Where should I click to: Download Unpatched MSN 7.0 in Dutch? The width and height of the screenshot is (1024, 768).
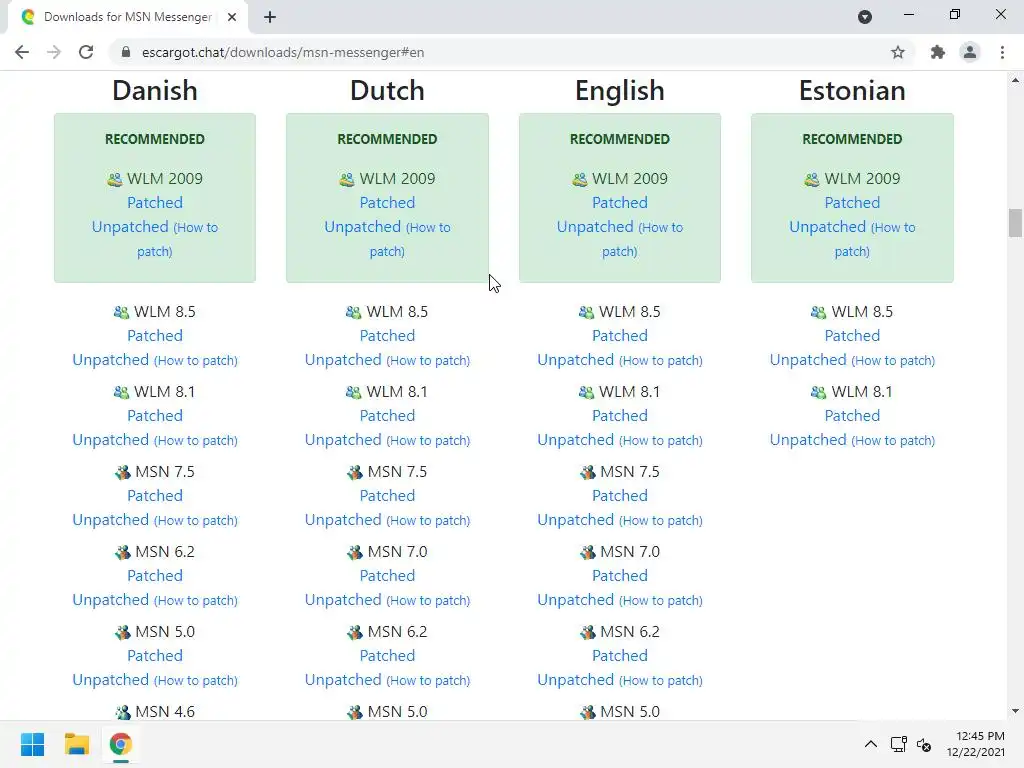tap(343, 600)
